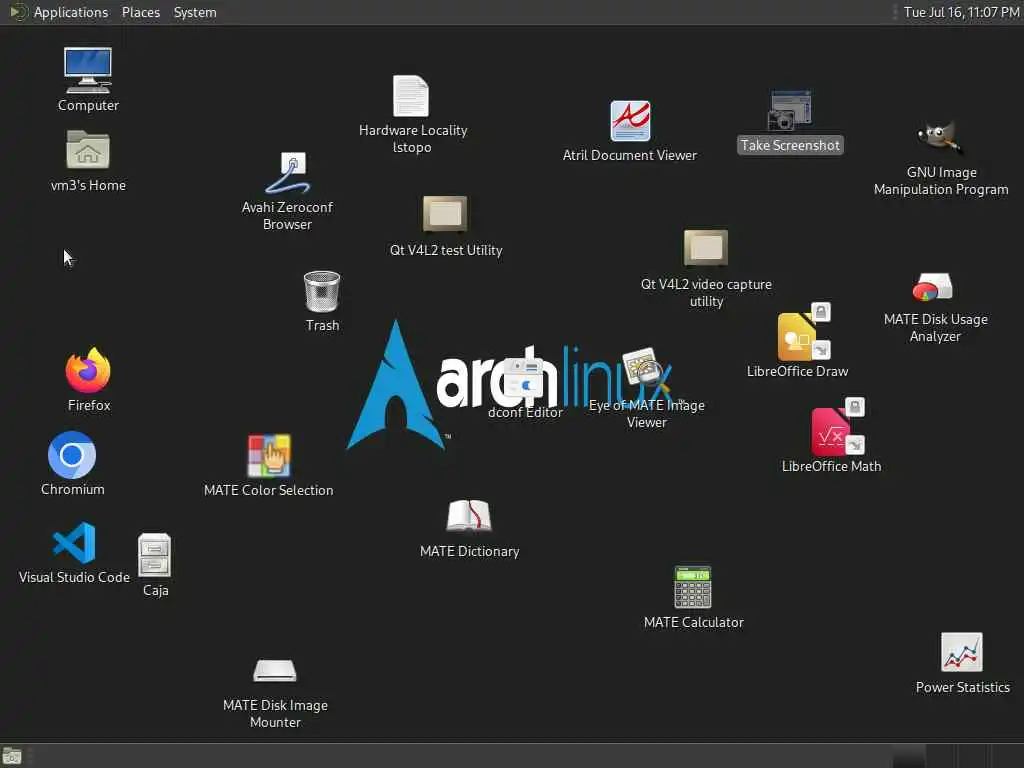Select the MATE Color Selection icon
This screenshot has width=1024, height=768.
(x=269, y=456)
